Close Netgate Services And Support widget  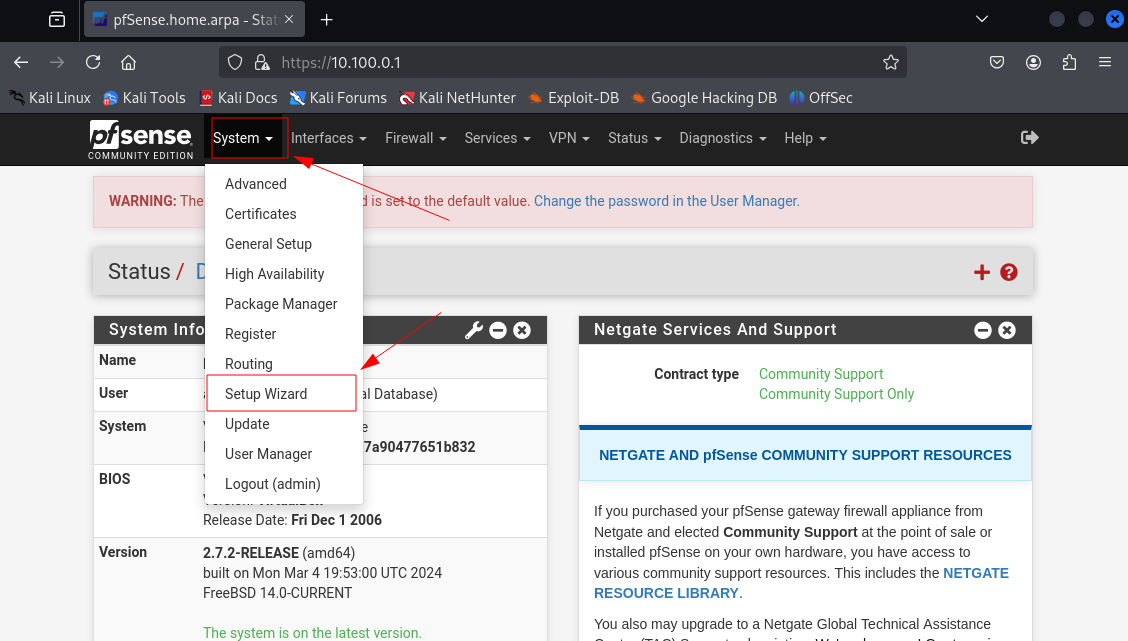1007,330
